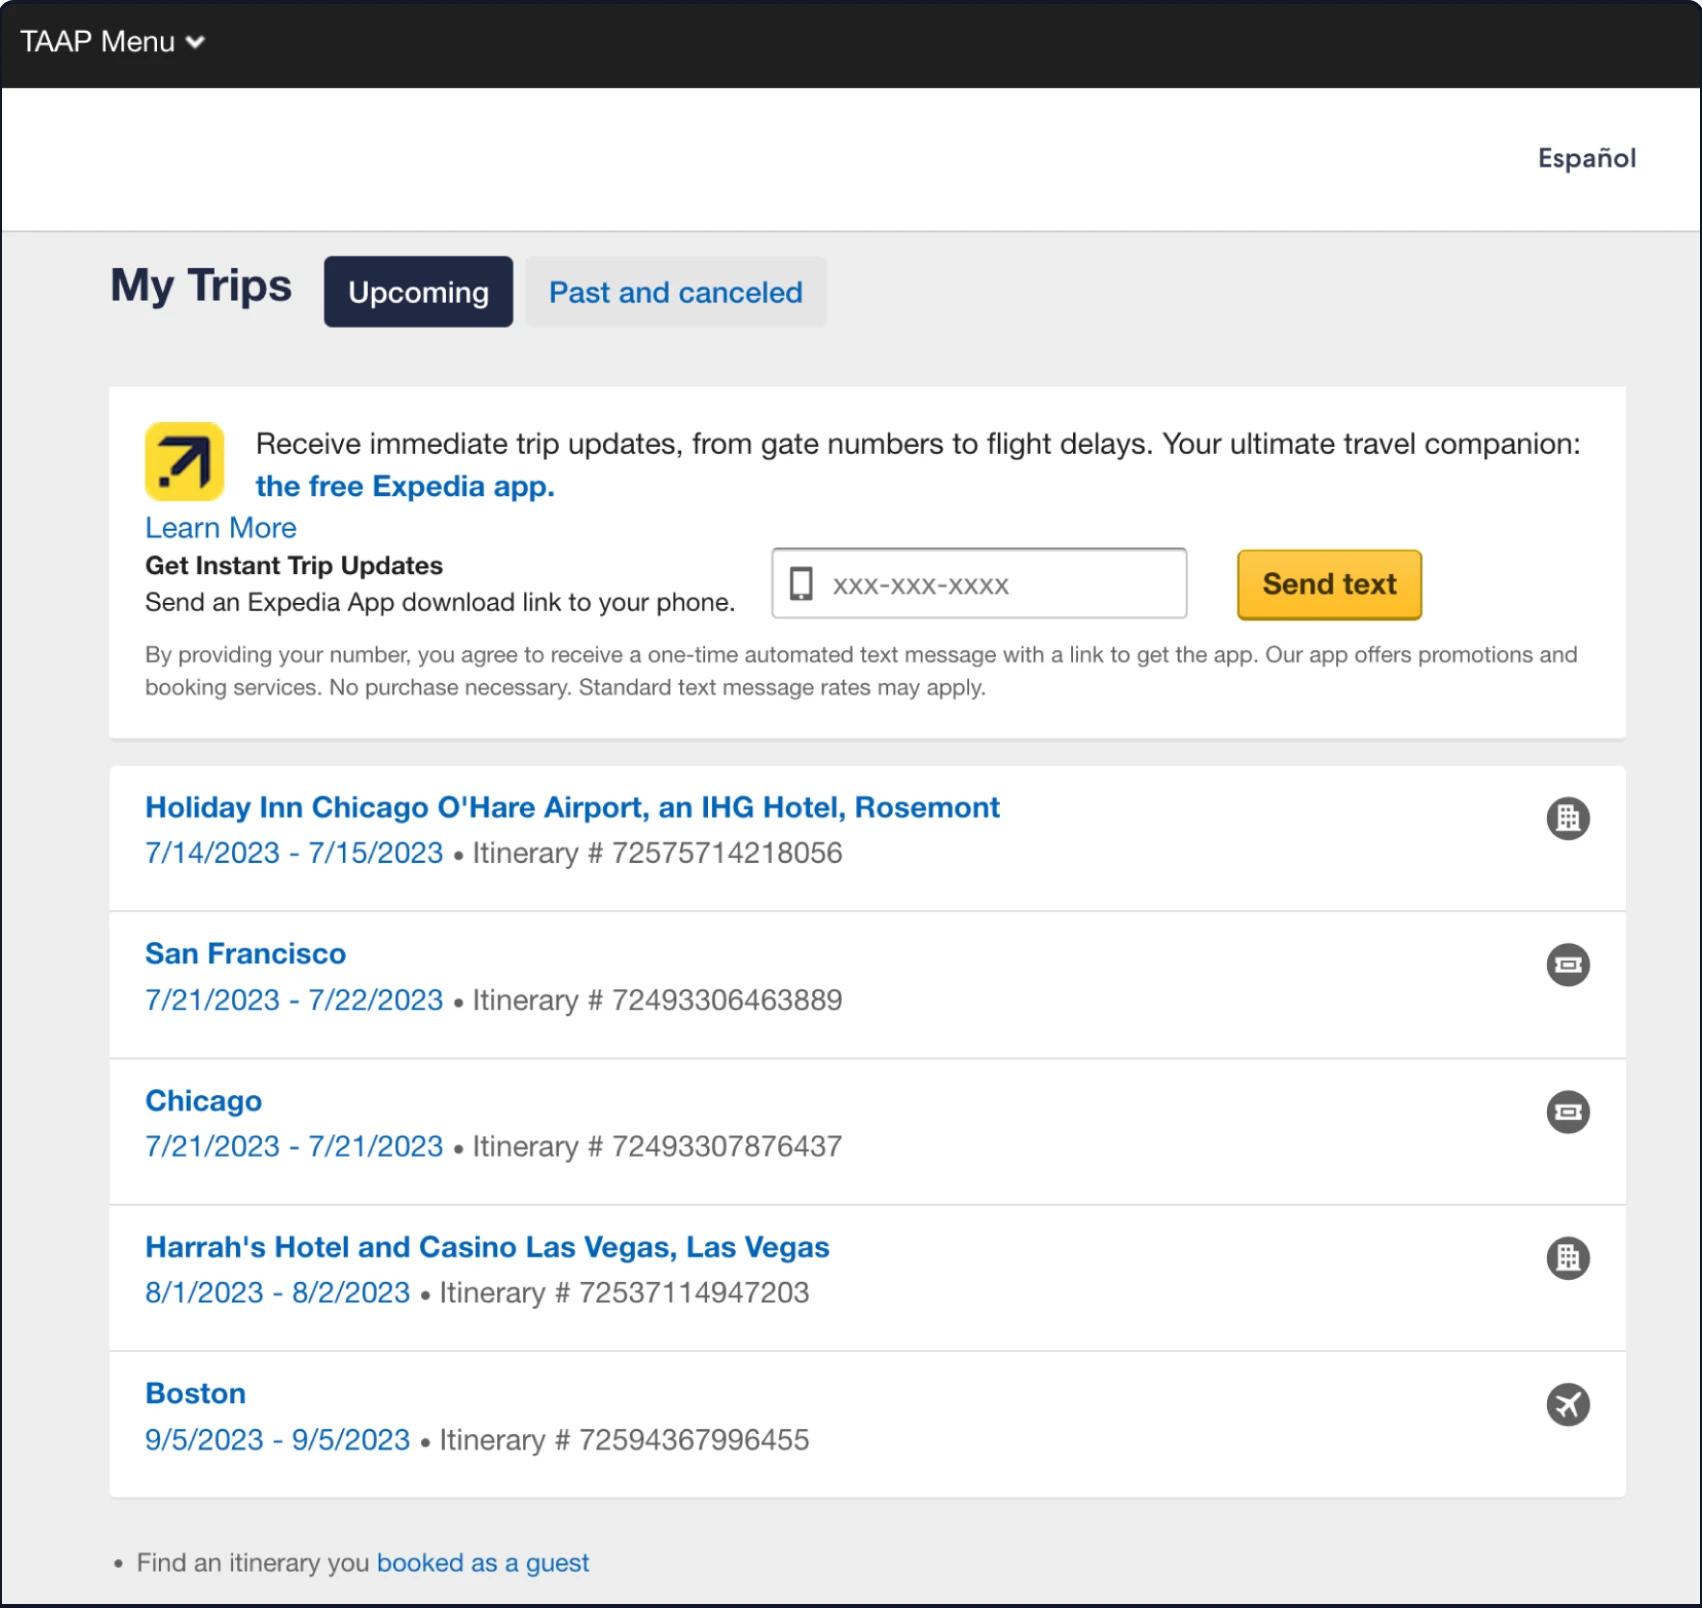The image size is (1702, 1608).
Task: Open the Boston trip
Action: 196,1394
